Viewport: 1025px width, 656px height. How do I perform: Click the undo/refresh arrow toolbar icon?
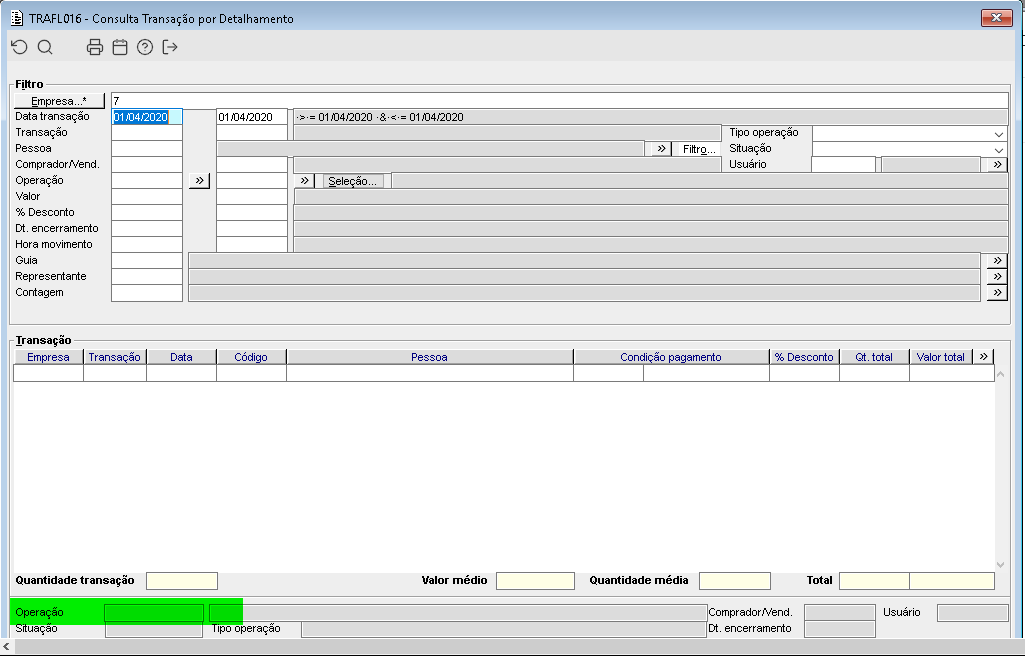pos(20,47)
